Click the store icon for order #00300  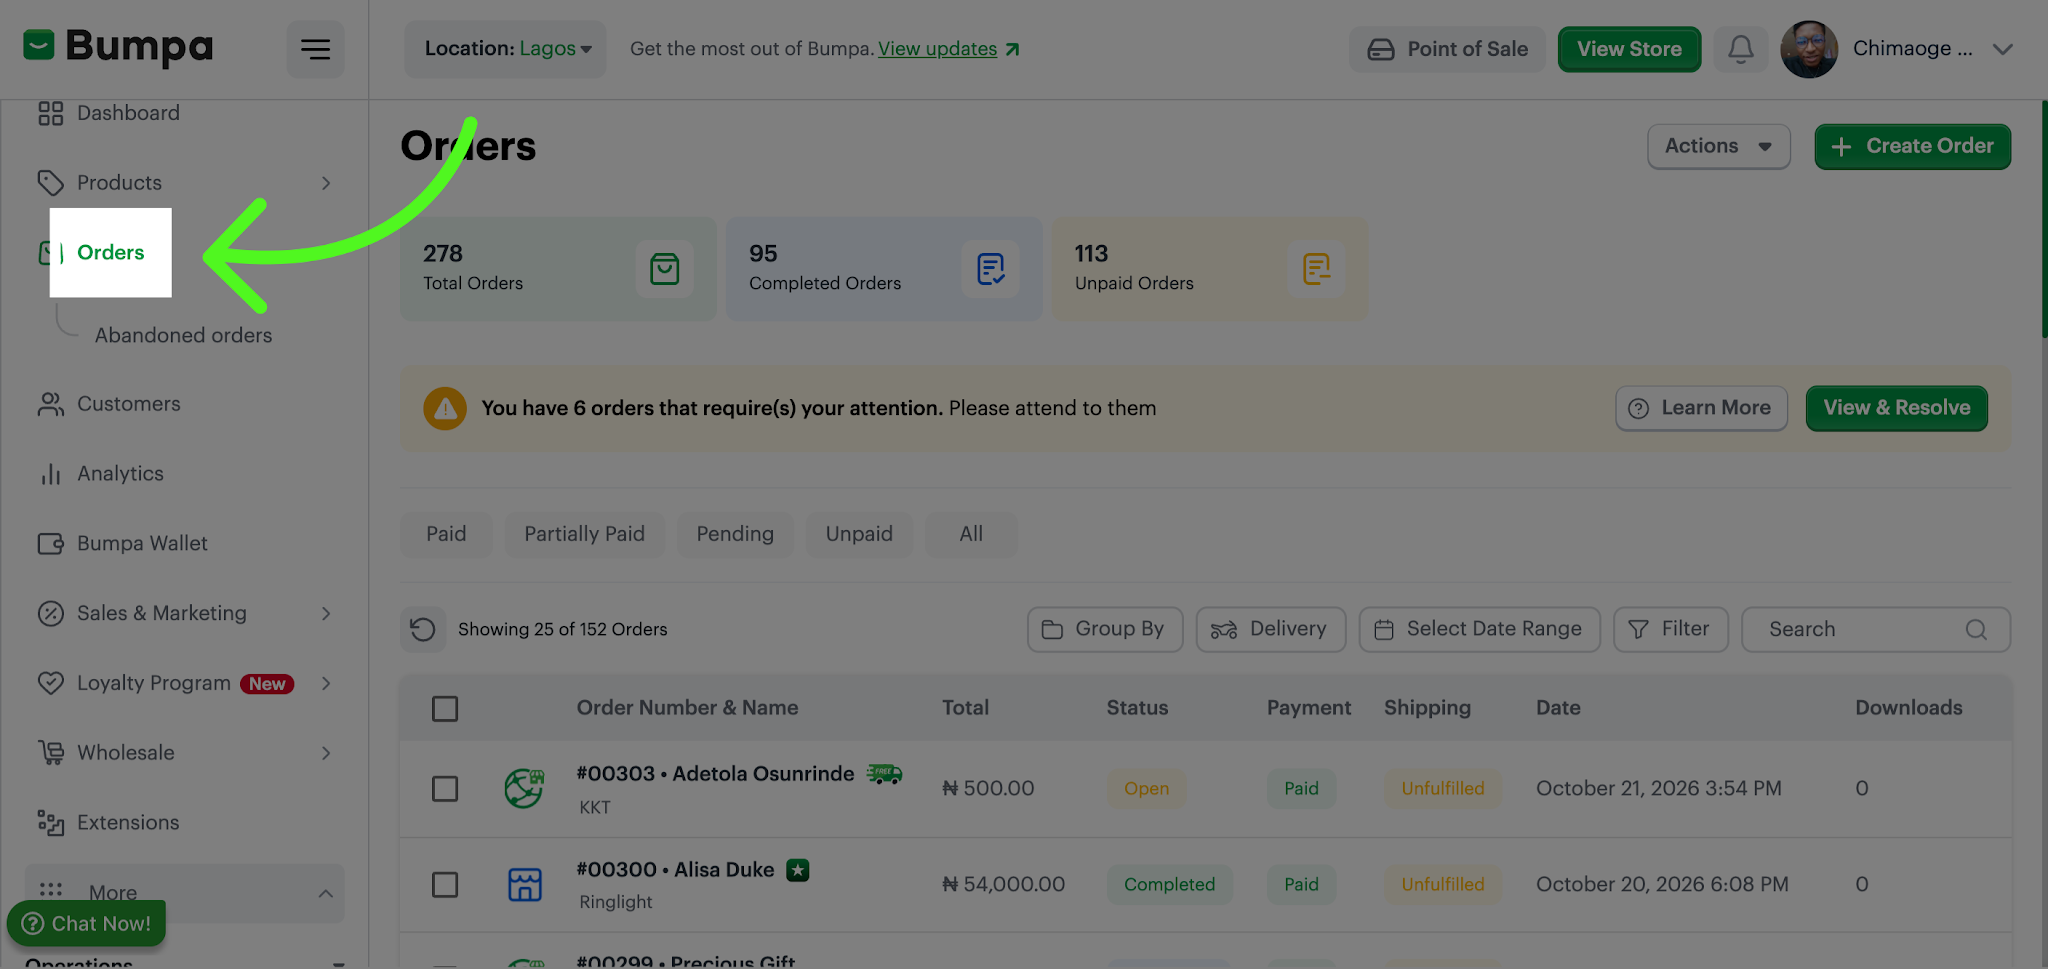[x=524, y=885]
